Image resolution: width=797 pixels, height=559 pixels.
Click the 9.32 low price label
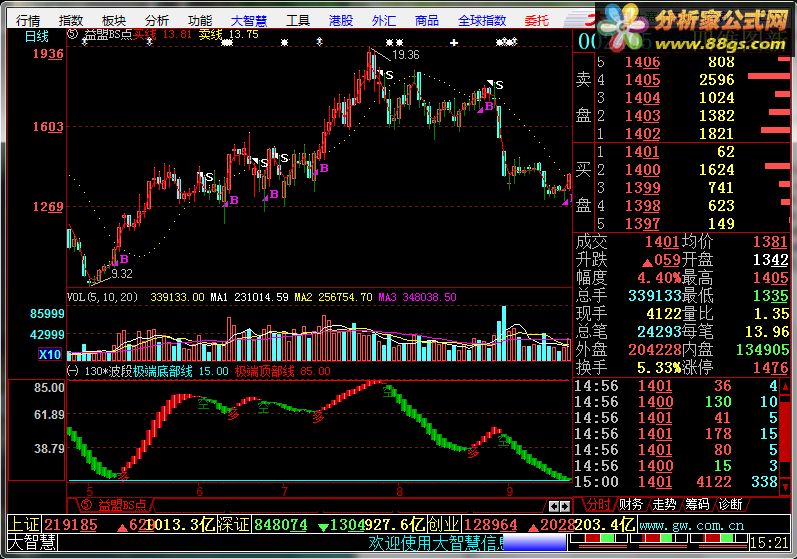[x=121, y=274]
